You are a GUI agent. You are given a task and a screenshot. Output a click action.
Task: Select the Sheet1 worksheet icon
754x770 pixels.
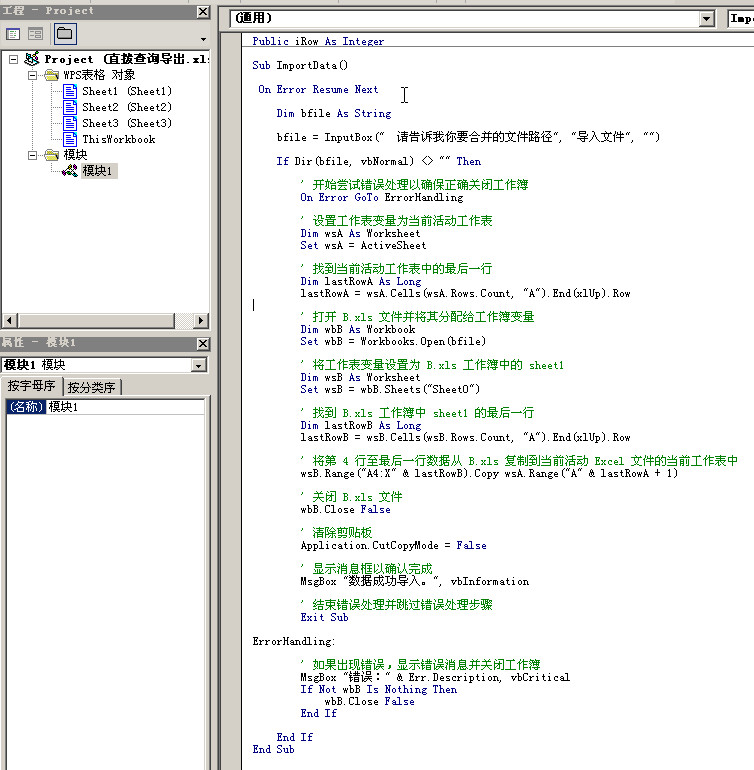point(71,91)
